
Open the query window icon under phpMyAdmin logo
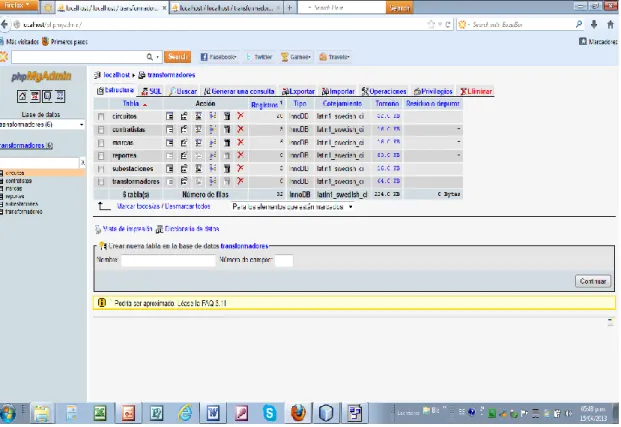[x=47, y=96]
